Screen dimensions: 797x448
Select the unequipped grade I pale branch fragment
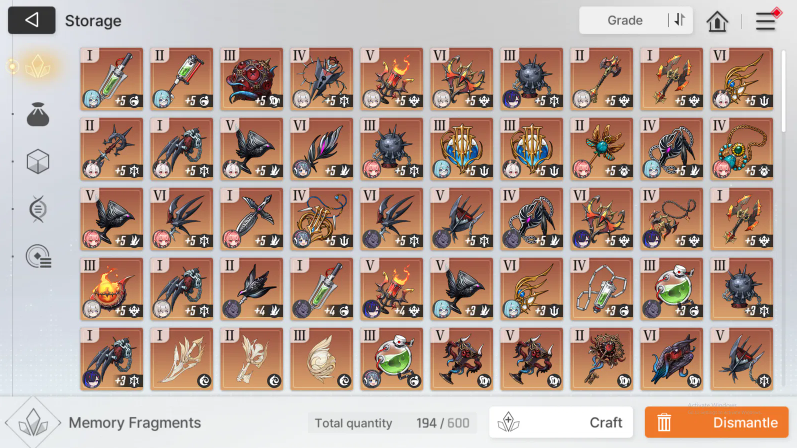(181, 359)
